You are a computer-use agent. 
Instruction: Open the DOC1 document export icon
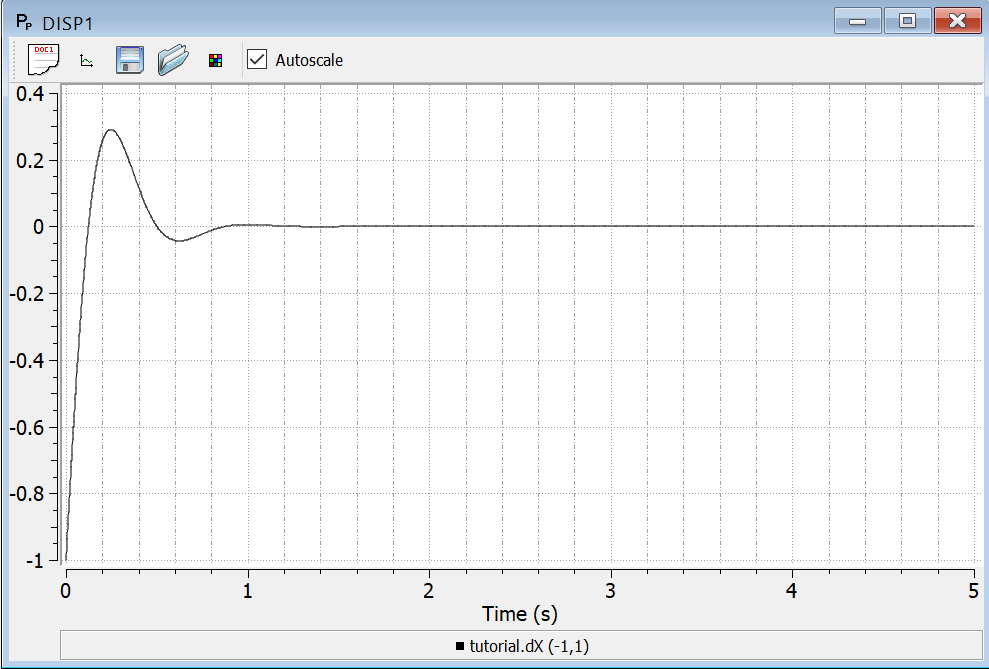(44, 60)
